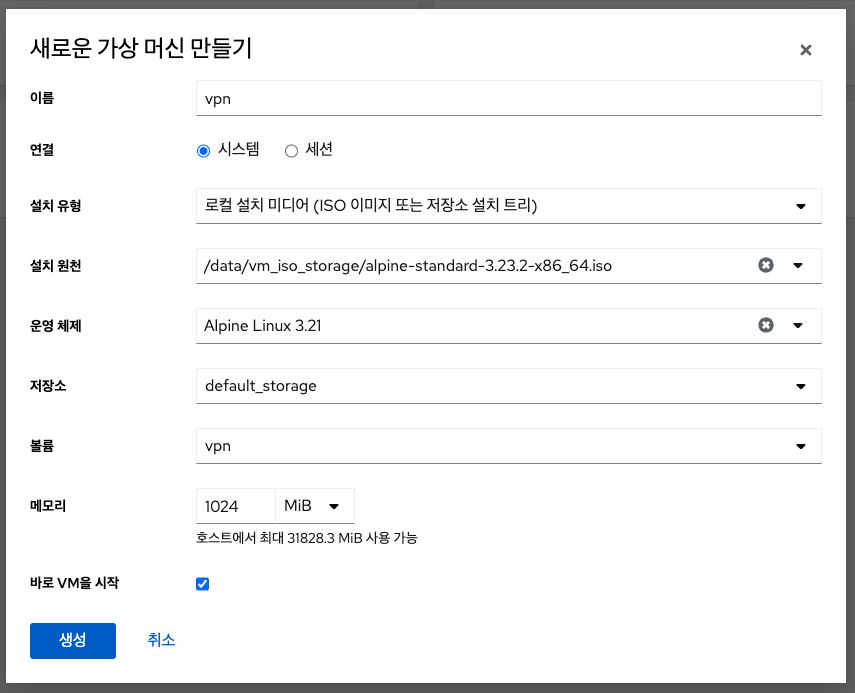Open the 설치 유형 dropdown
Screen dimensions: 855x693
(x=508, y=206)
